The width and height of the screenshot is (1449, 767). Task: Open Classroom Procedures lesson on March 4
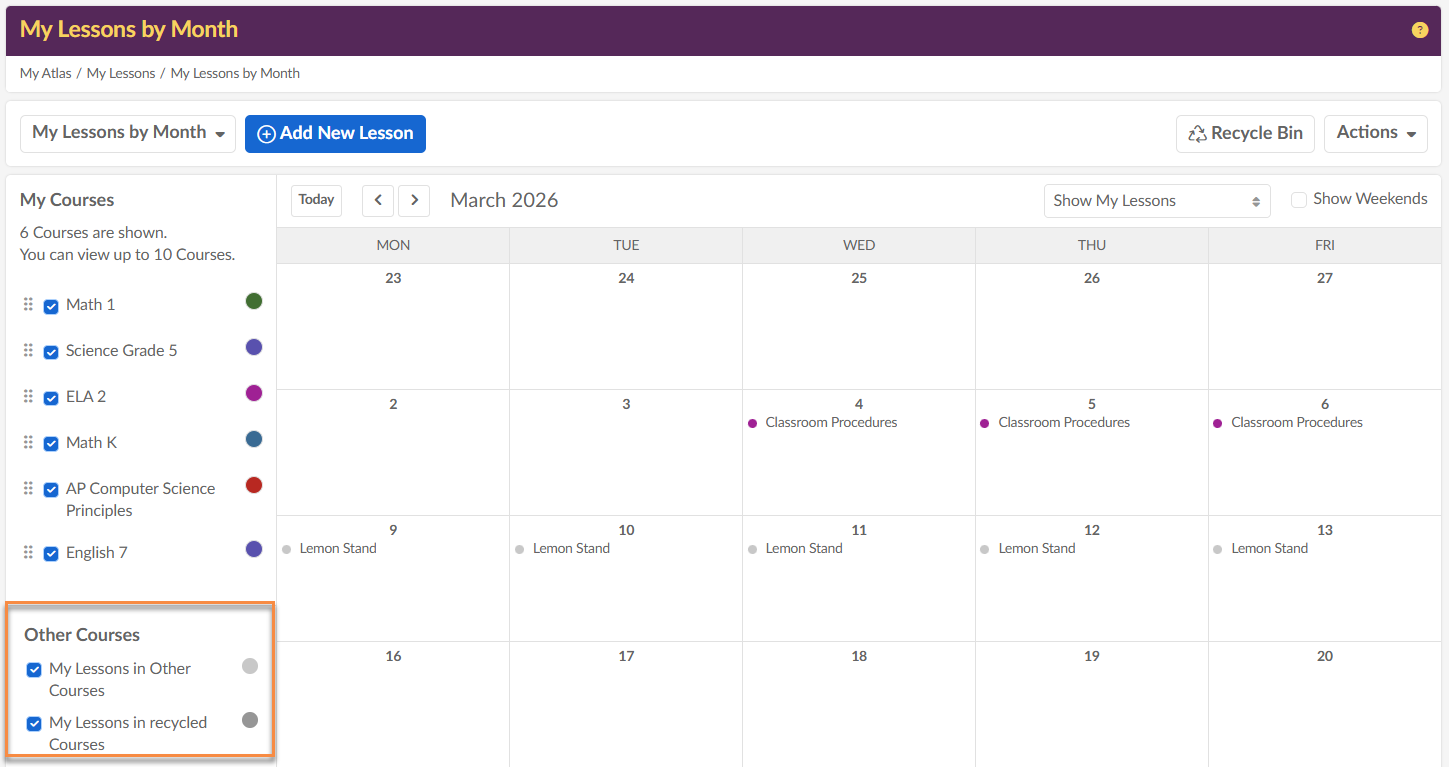point(830,423)
